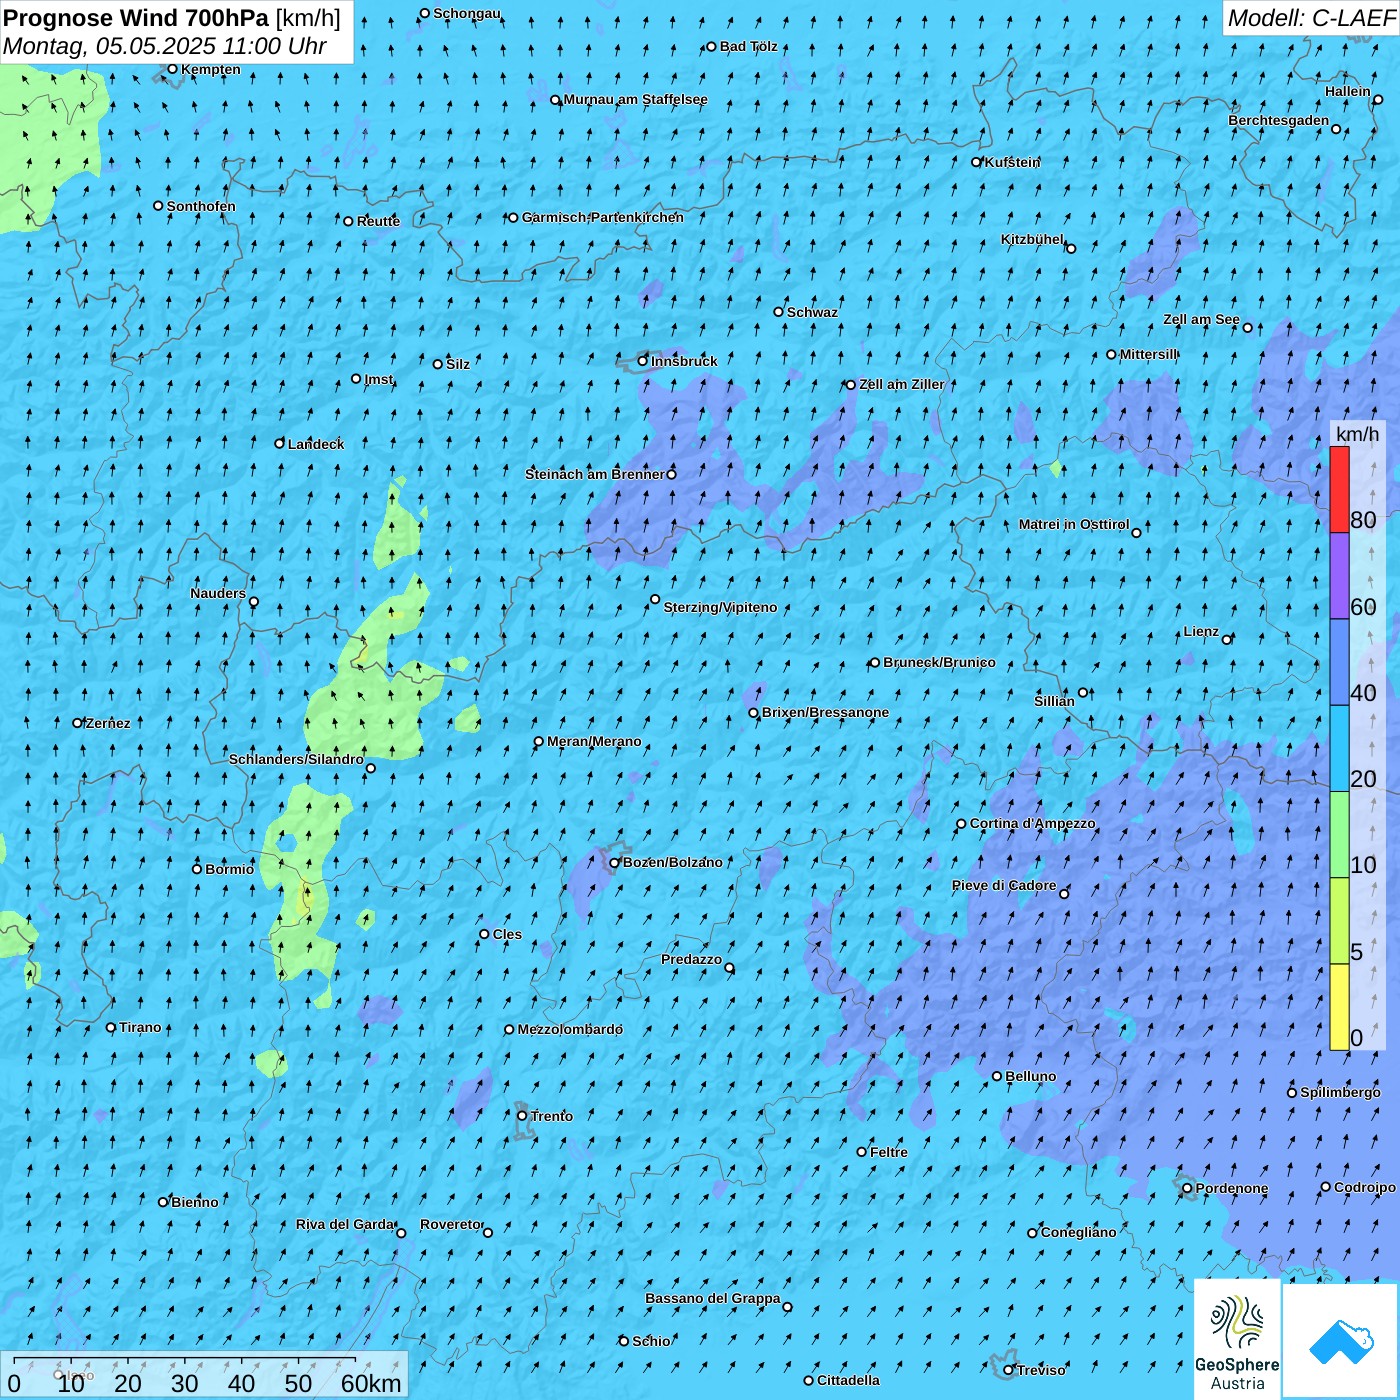Click the Nauders city marker
The width and height of the screenshot is (1400, 1400).
pos(254,602)
